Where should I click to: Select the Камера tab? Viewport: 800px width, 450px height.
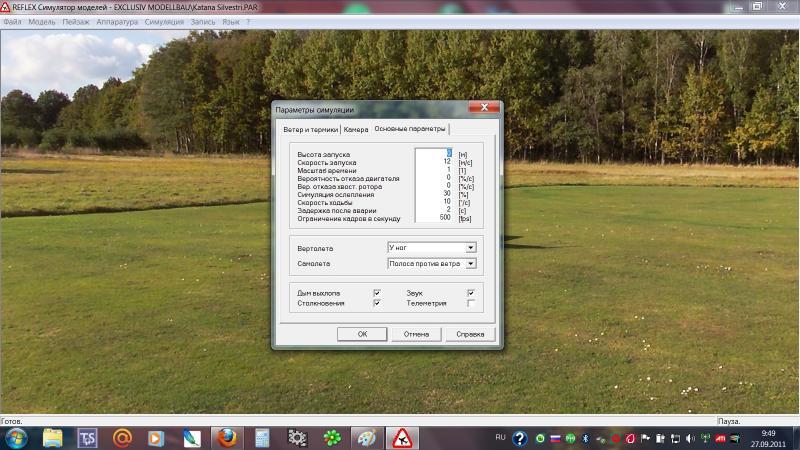pyautogui.click(x=356, y=129)
